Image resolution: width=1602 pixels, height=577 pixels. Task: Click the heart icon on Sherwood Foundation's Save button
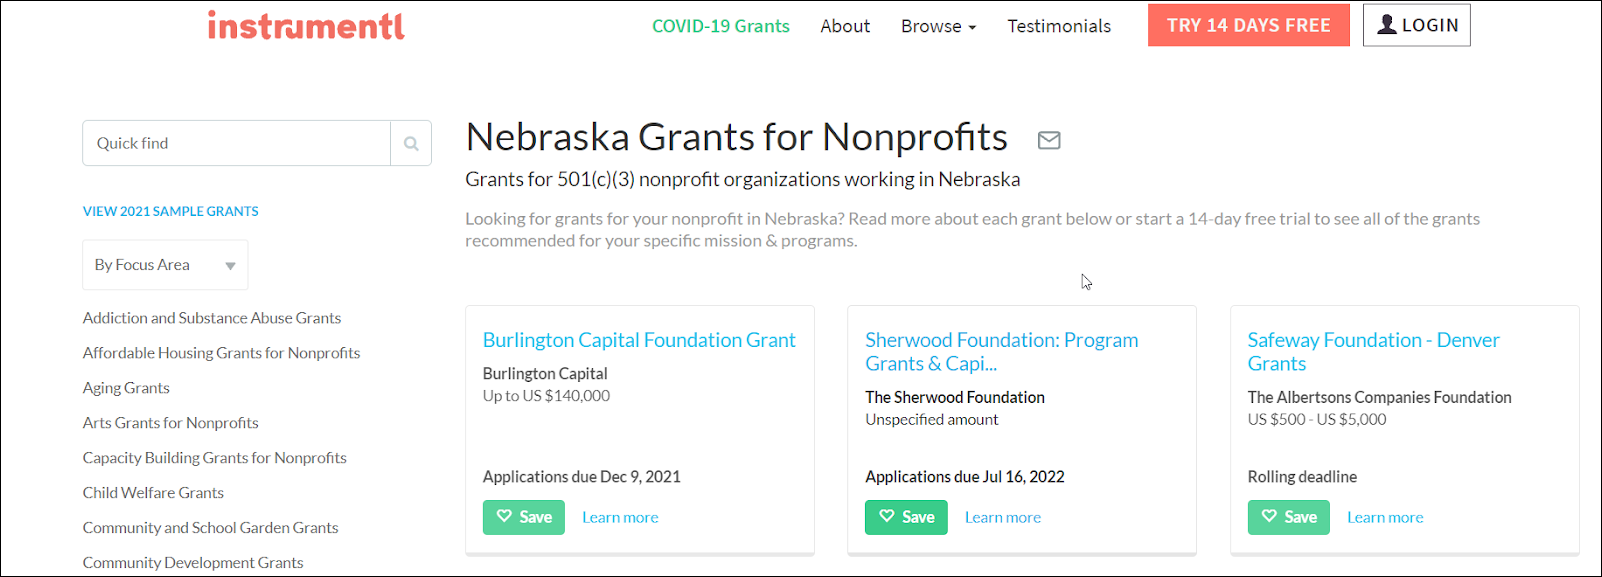pyautogui.click(x=886, y=517)
